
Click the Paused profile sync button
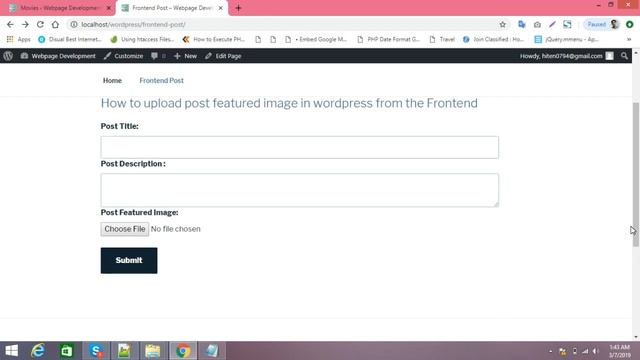[602, 24]
